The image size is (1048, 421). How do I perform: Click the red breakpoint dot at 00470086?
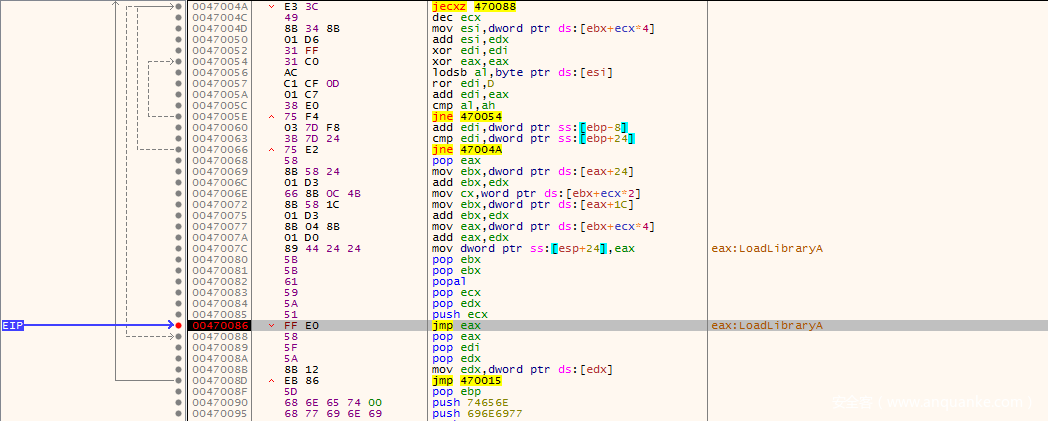178,326
